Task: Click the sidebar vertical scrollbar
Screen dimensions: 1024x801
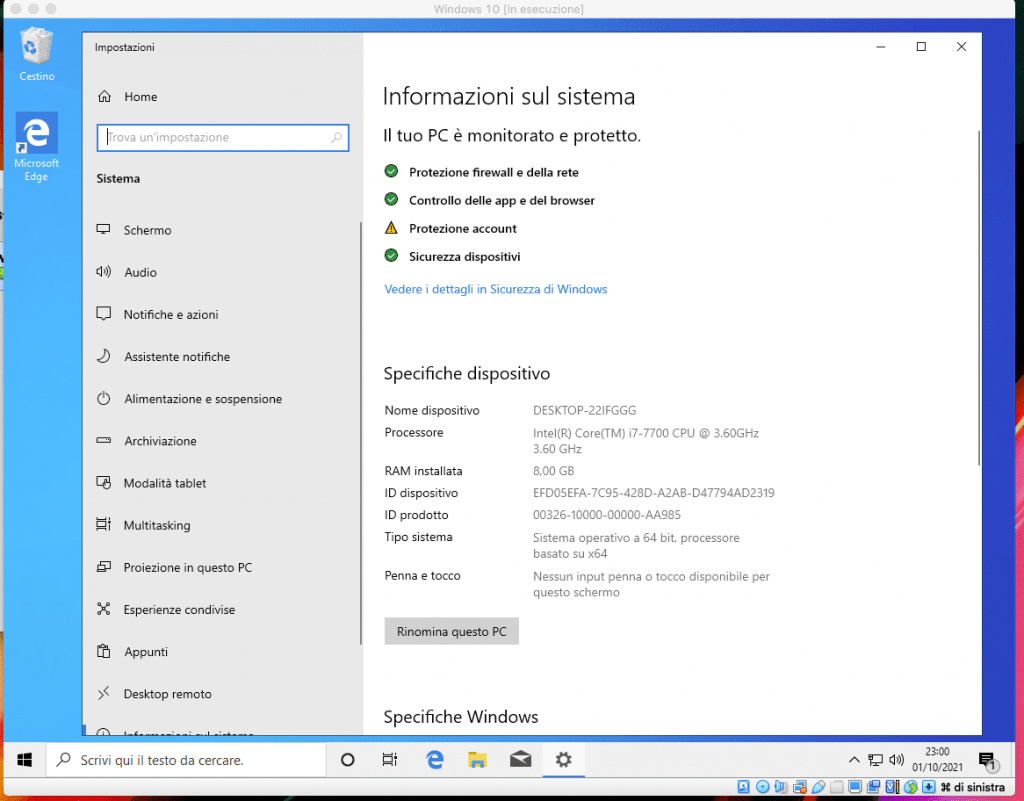Action: (x=360, y=433)
